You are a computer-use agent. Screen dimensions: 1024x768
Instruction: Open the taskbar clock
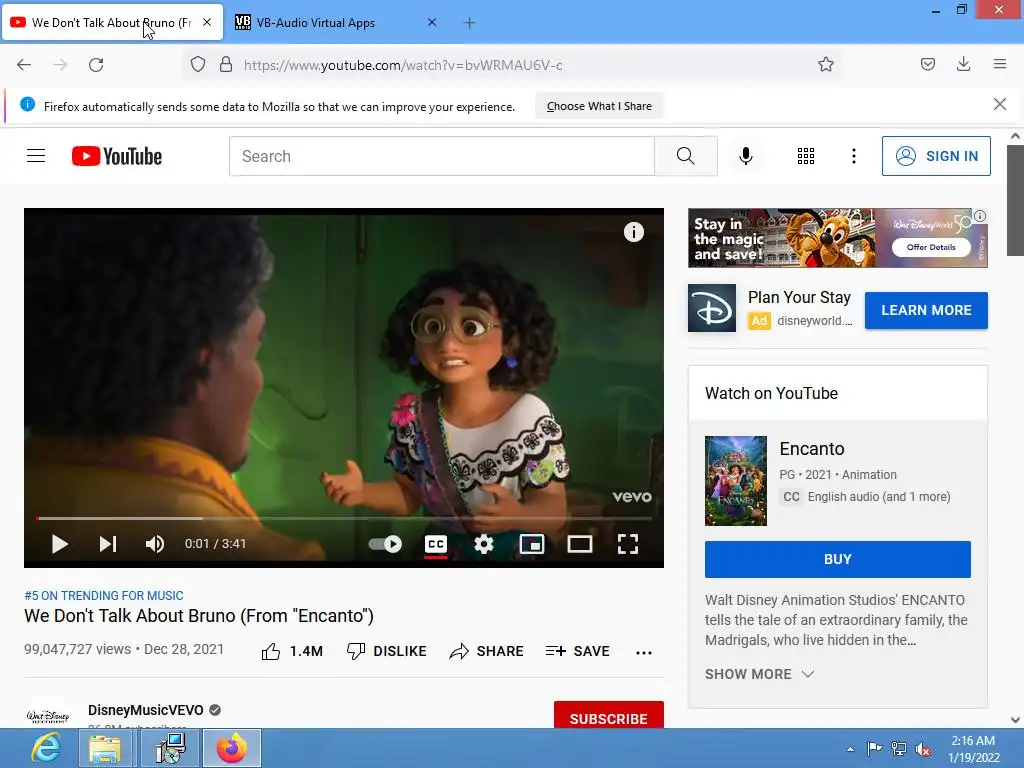coord(974,748)
